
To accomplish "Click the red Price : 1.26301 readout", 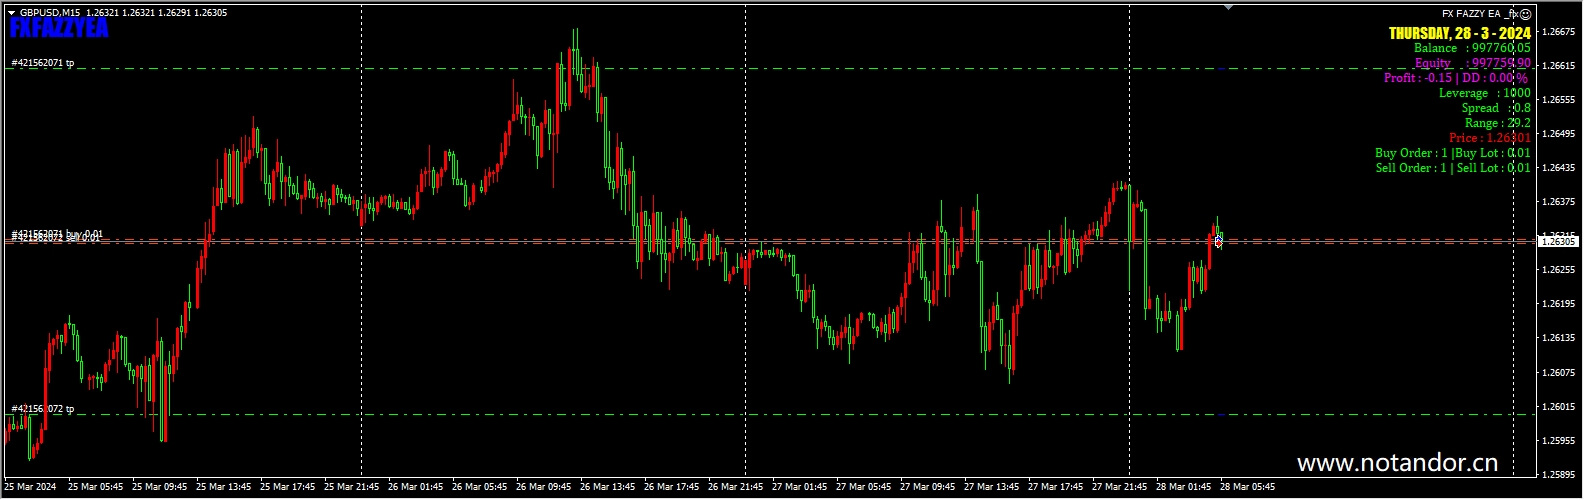I will [x=1490, y=138].
